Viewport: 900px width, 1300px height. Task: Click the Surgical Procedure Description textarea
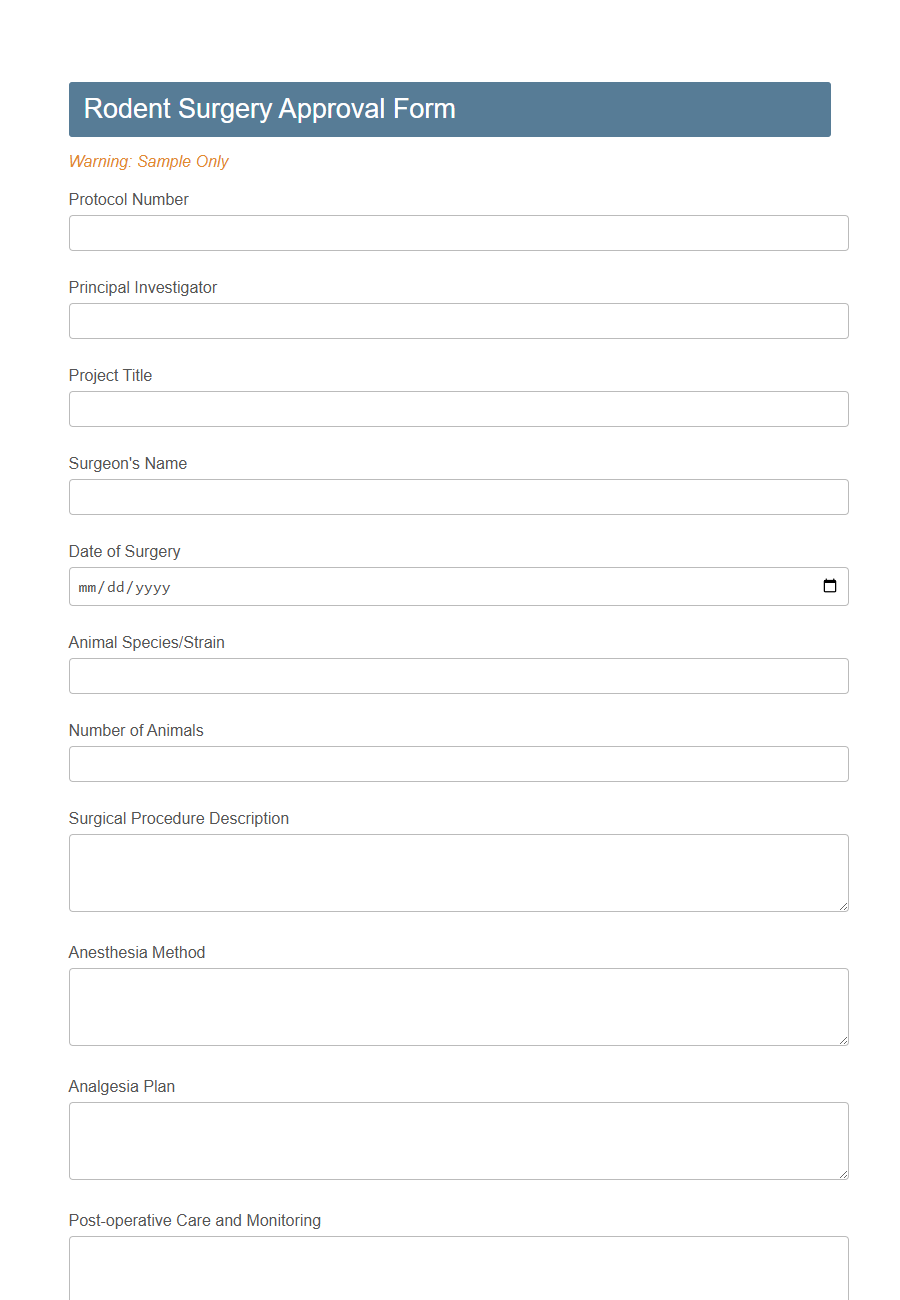458,871
